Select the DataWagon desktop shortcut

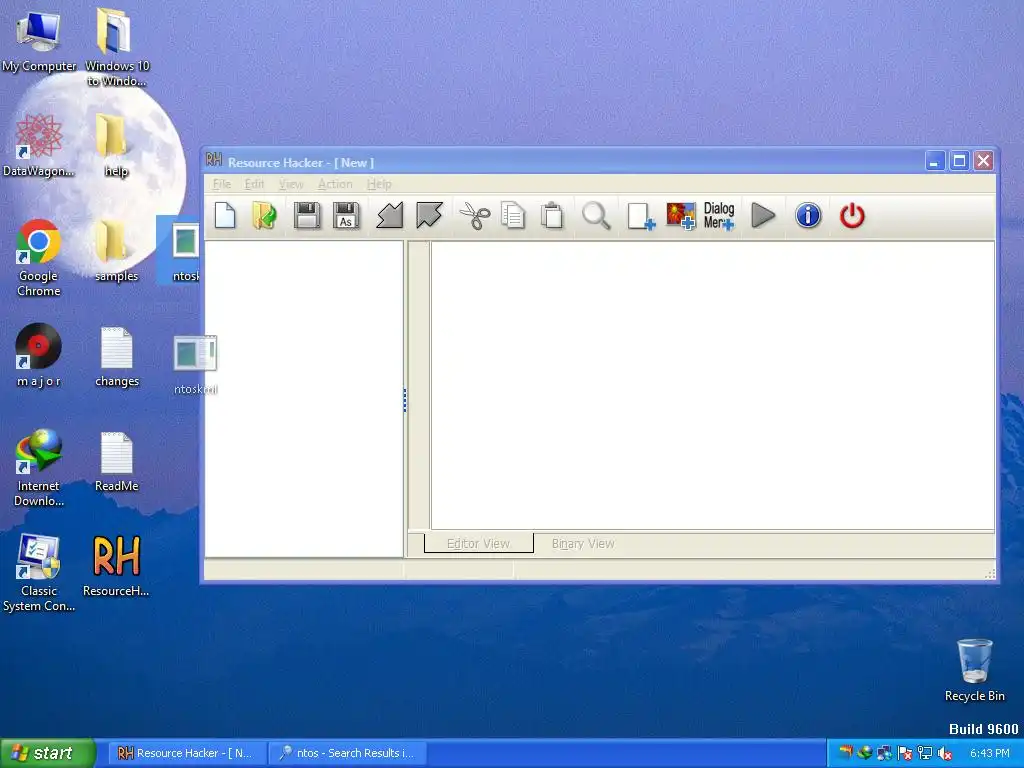click(x=39, y=145)
